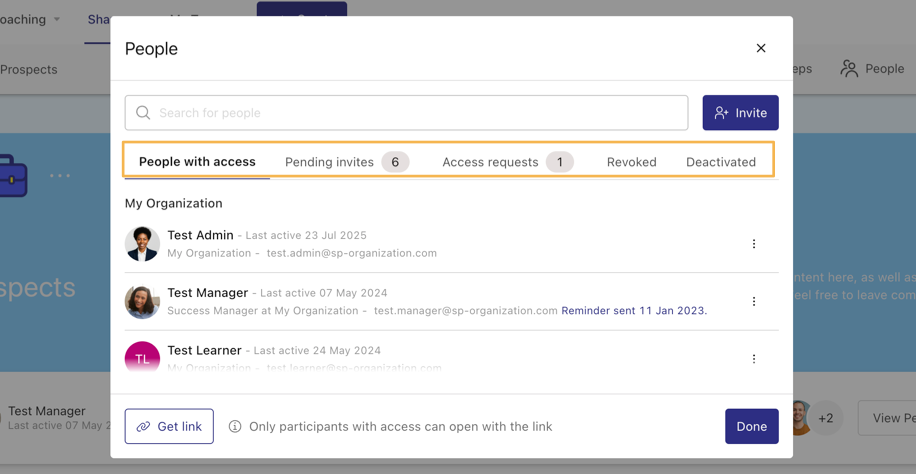Click Test Manager's profile avatar
Image resolution: width=916 pixels, height=474 pixels.
pyautogui.click(x=142, y=301)
